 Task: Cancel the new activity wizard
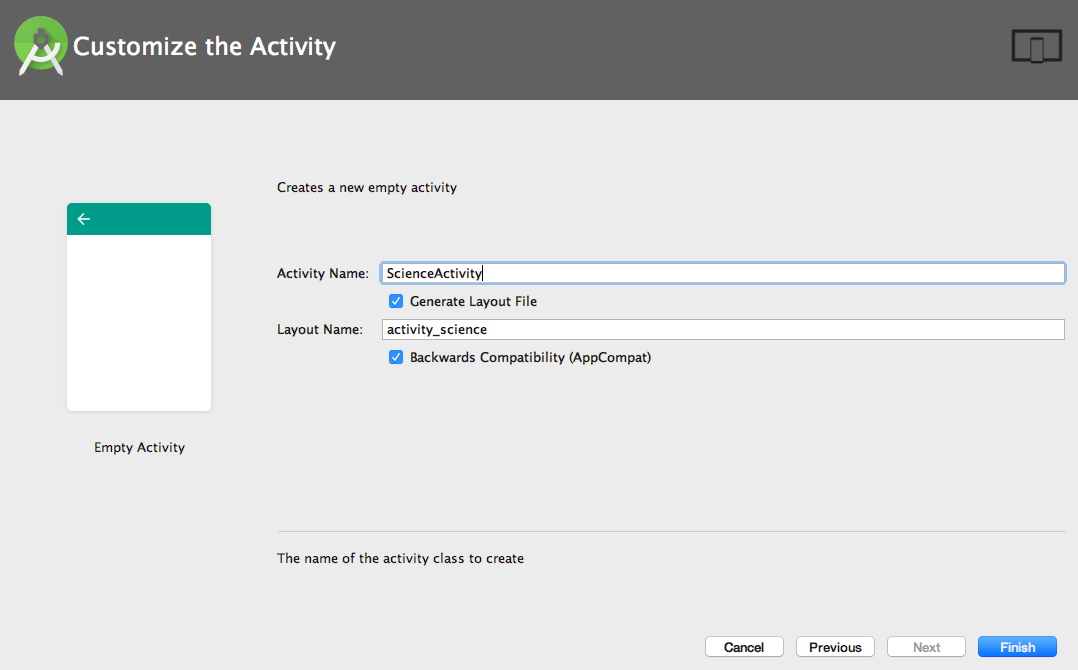point(744,647)
